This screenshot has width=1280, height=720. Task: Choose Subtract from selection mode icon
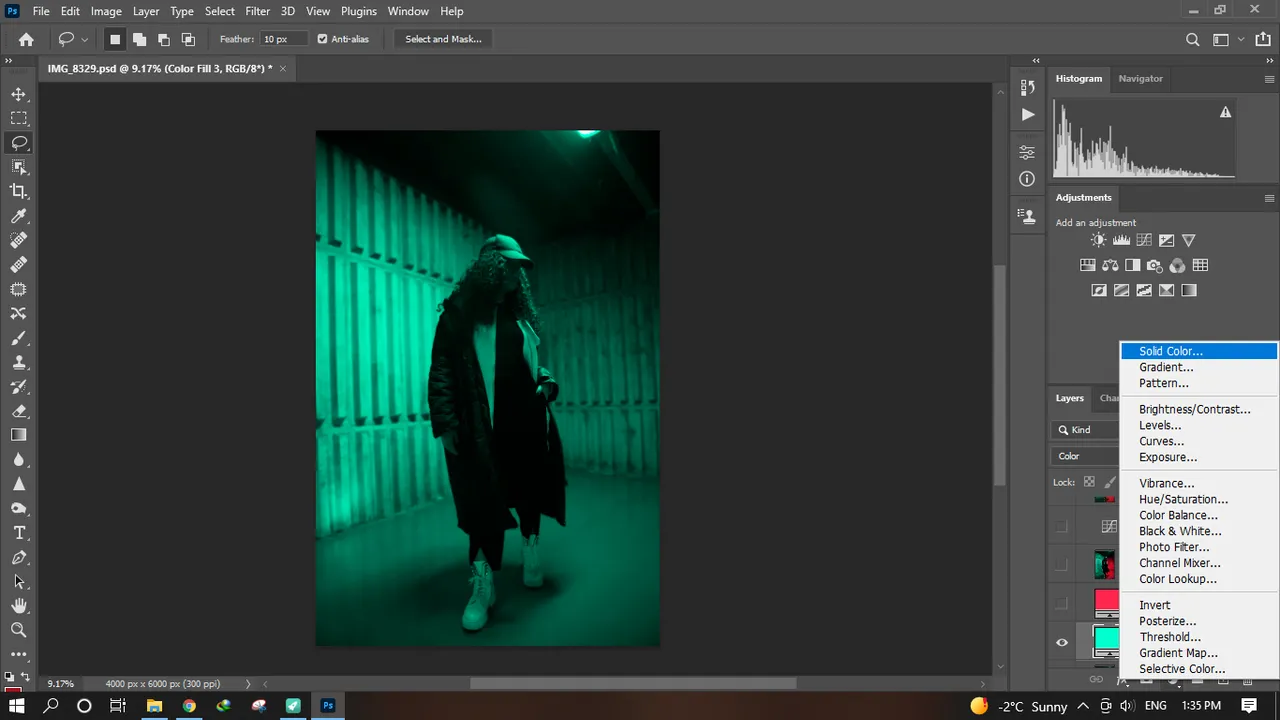pos(163,39)
